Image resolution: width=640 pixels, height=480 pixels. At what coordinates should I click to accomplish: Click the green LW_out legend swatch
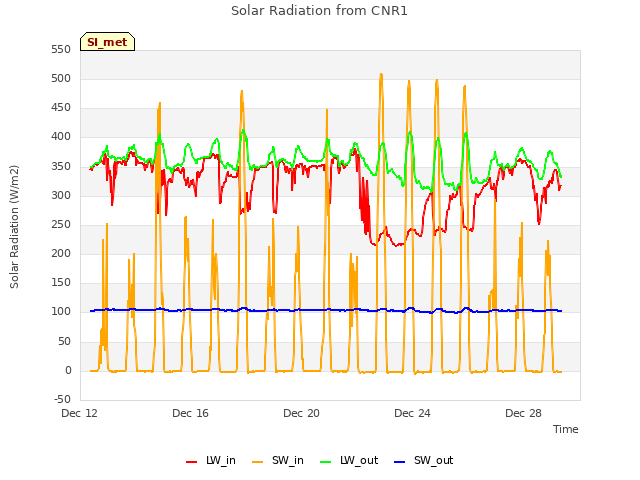coord(326,462)
